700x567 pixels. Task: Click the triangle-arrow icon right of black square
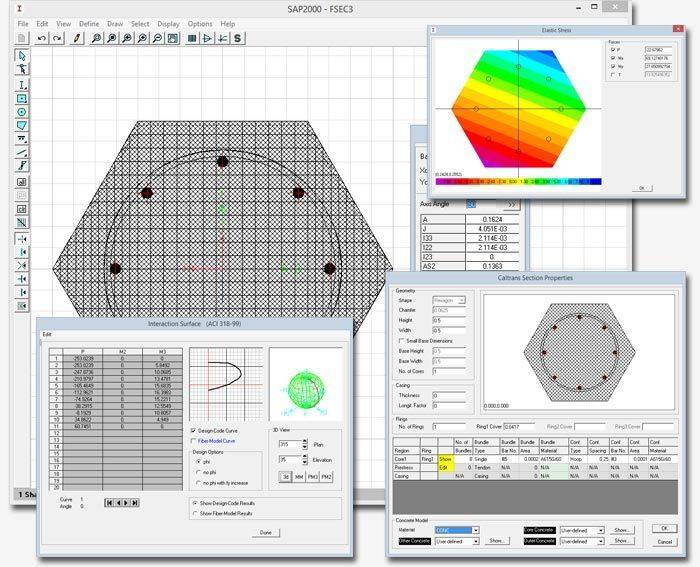(x=207, y=38)
